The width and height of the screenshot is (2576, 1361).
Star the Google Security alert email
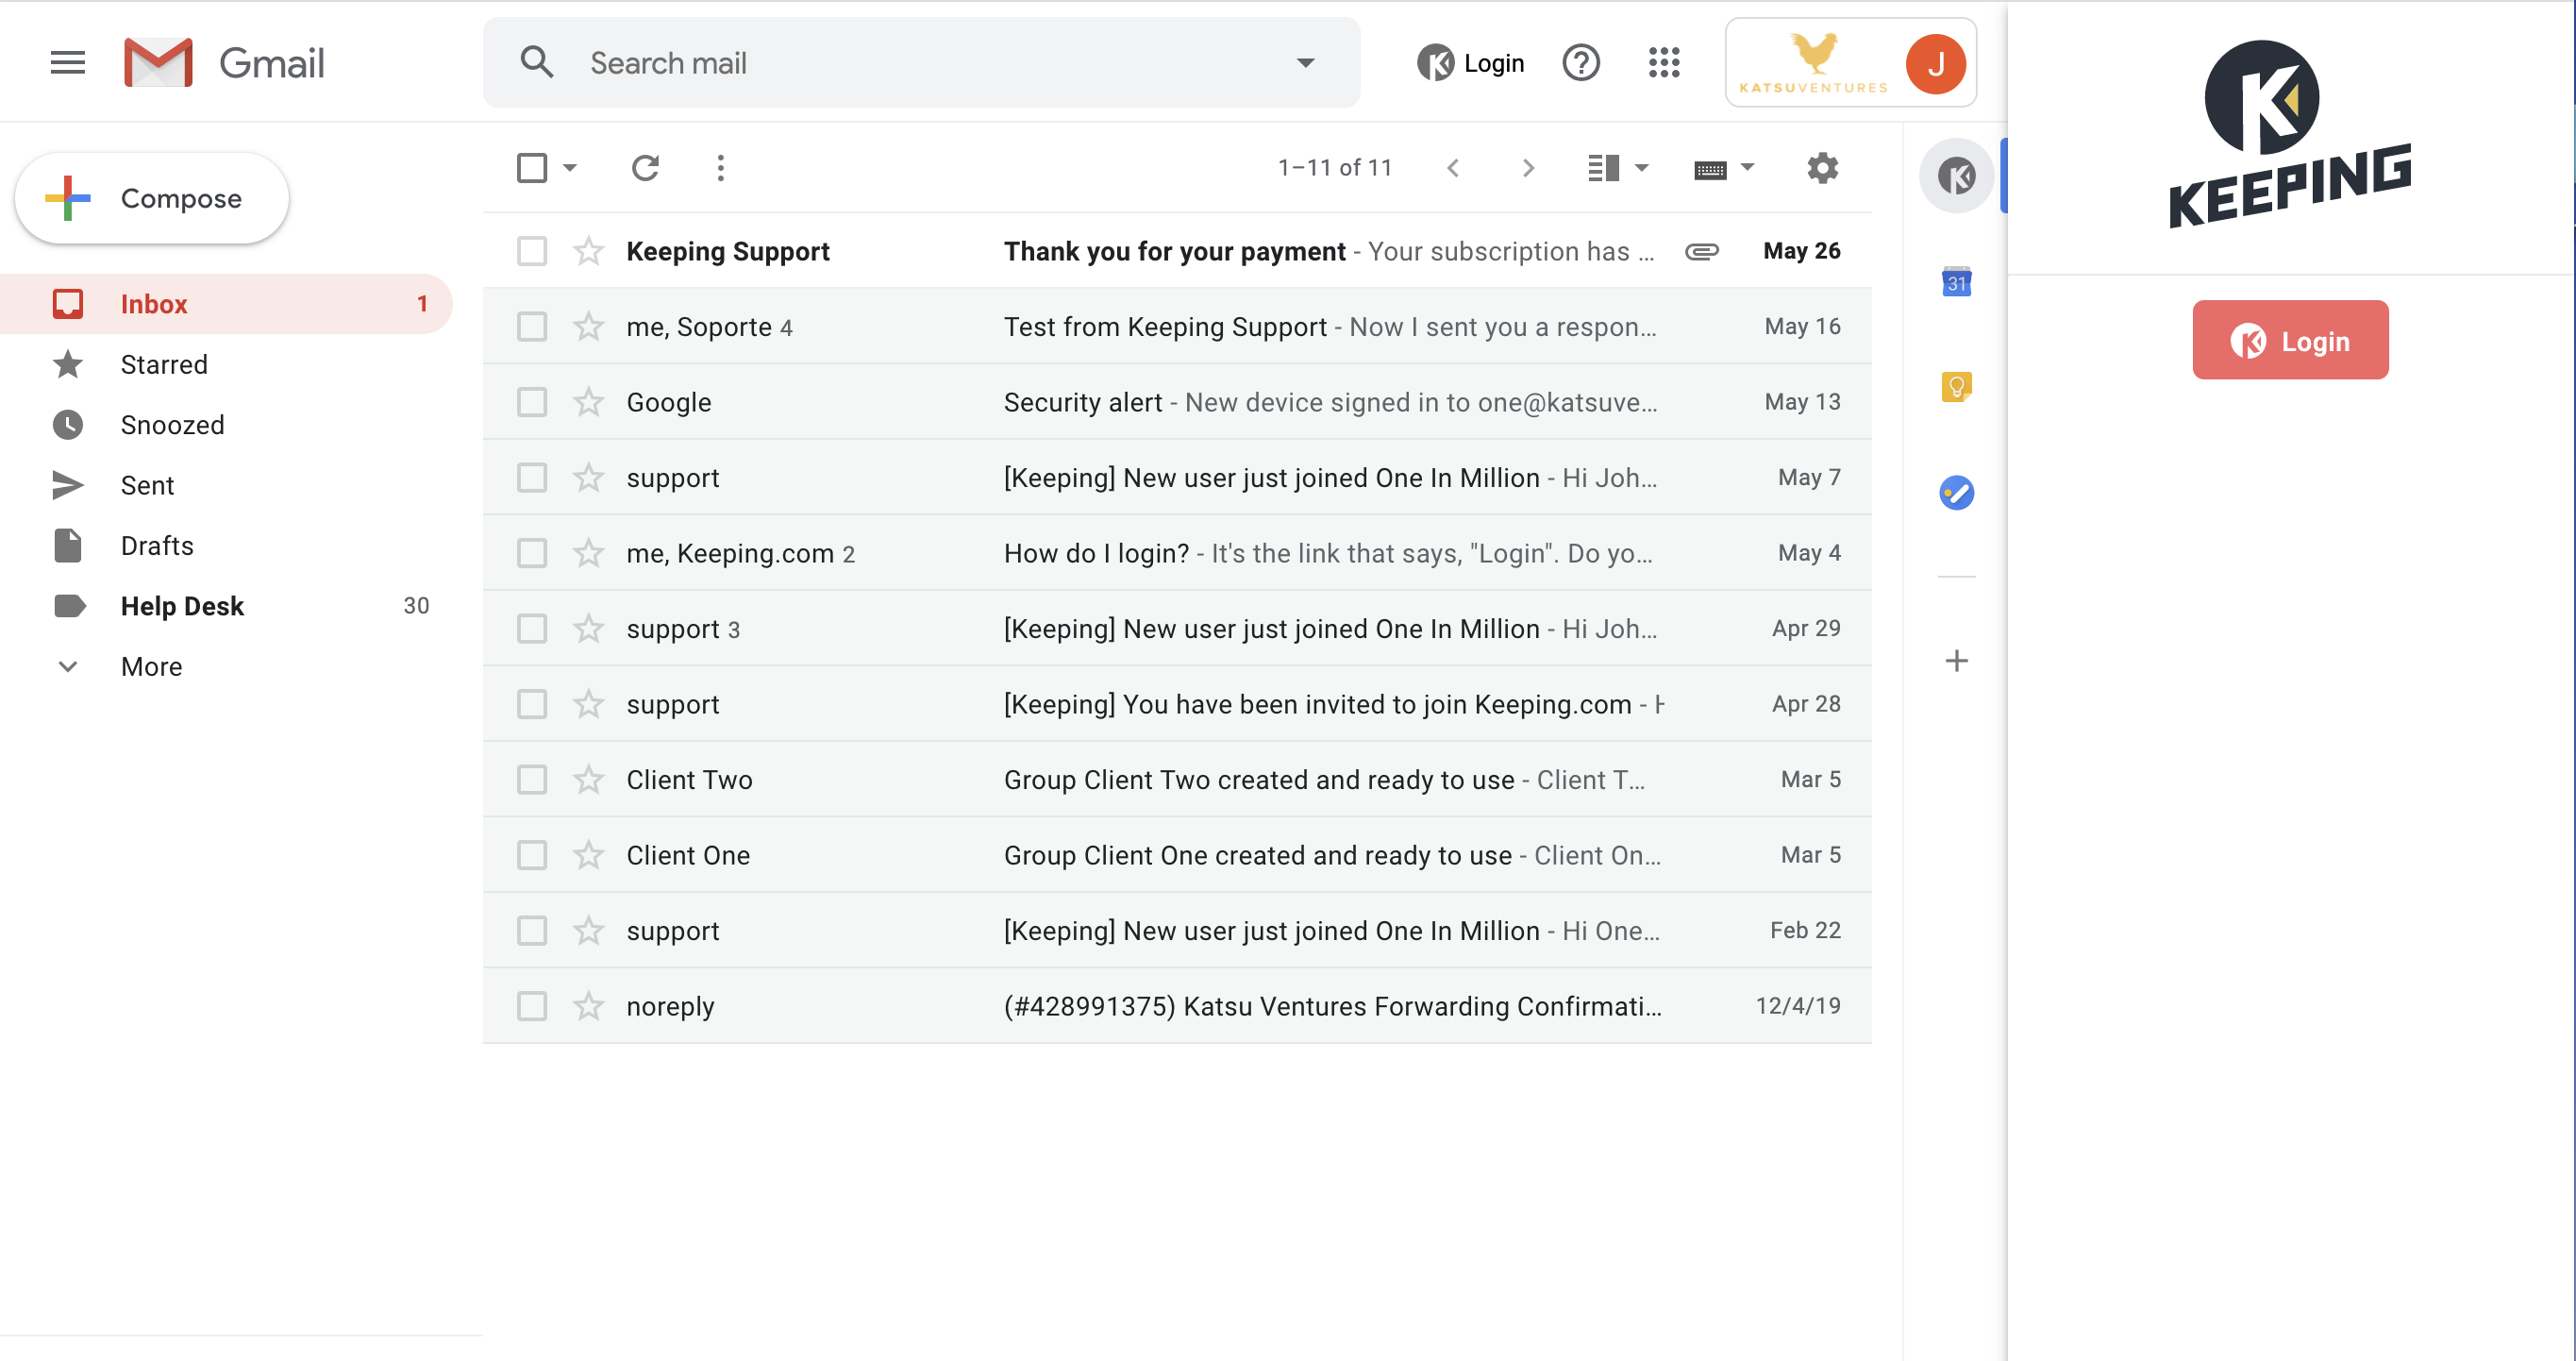(588, 402)
